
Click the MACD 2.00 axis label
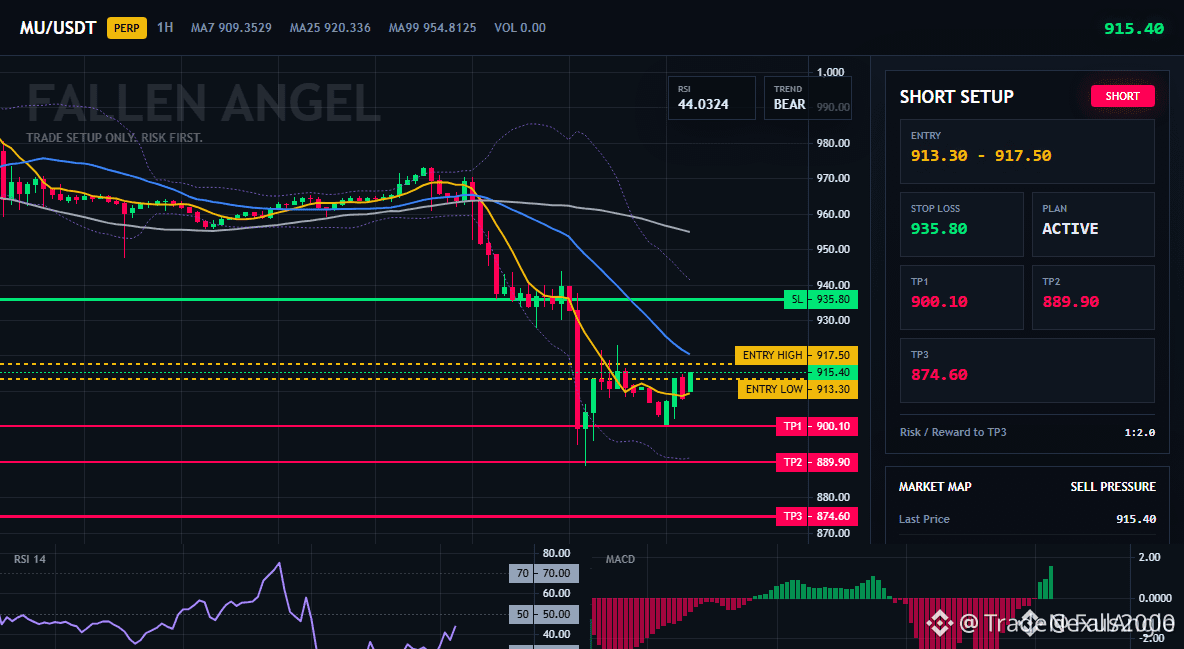[1149, 557]
